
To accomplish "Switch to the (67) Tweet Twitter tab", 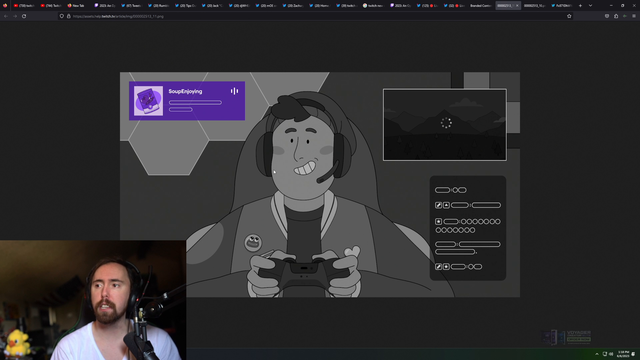I will (x=132, y=6).
